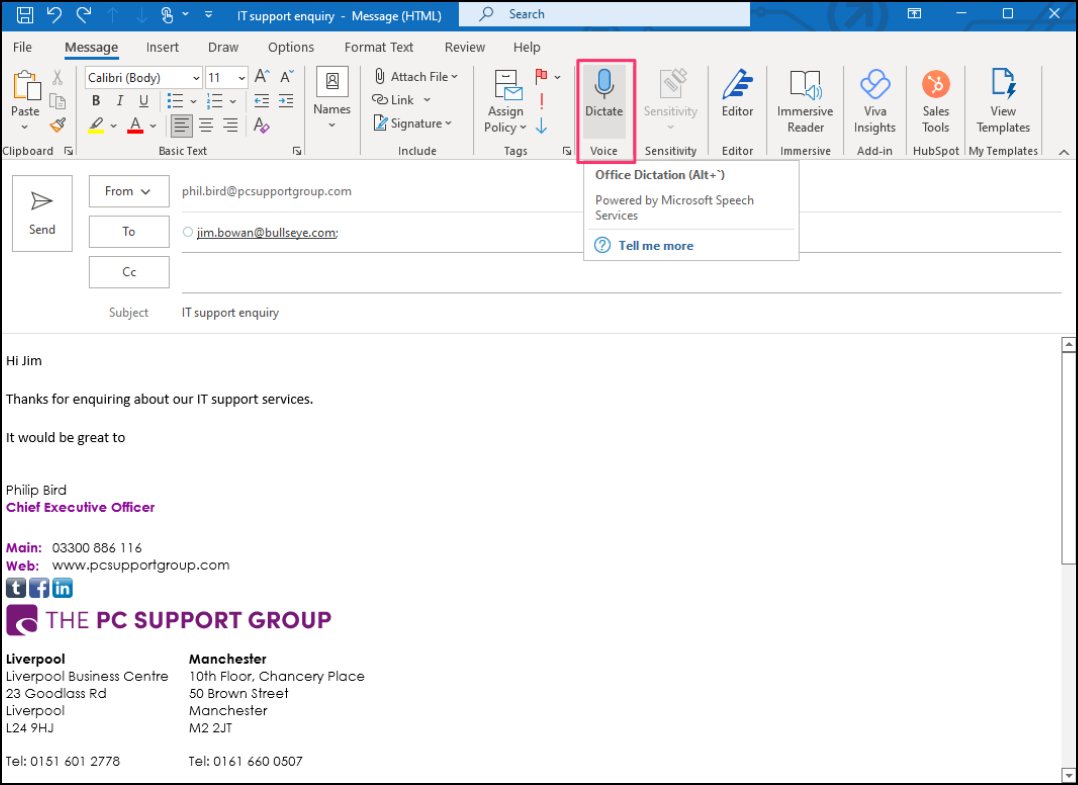Open the font size 11 dropdown
This screenshot has width=1078, height=785.
(x=241, y=78)
